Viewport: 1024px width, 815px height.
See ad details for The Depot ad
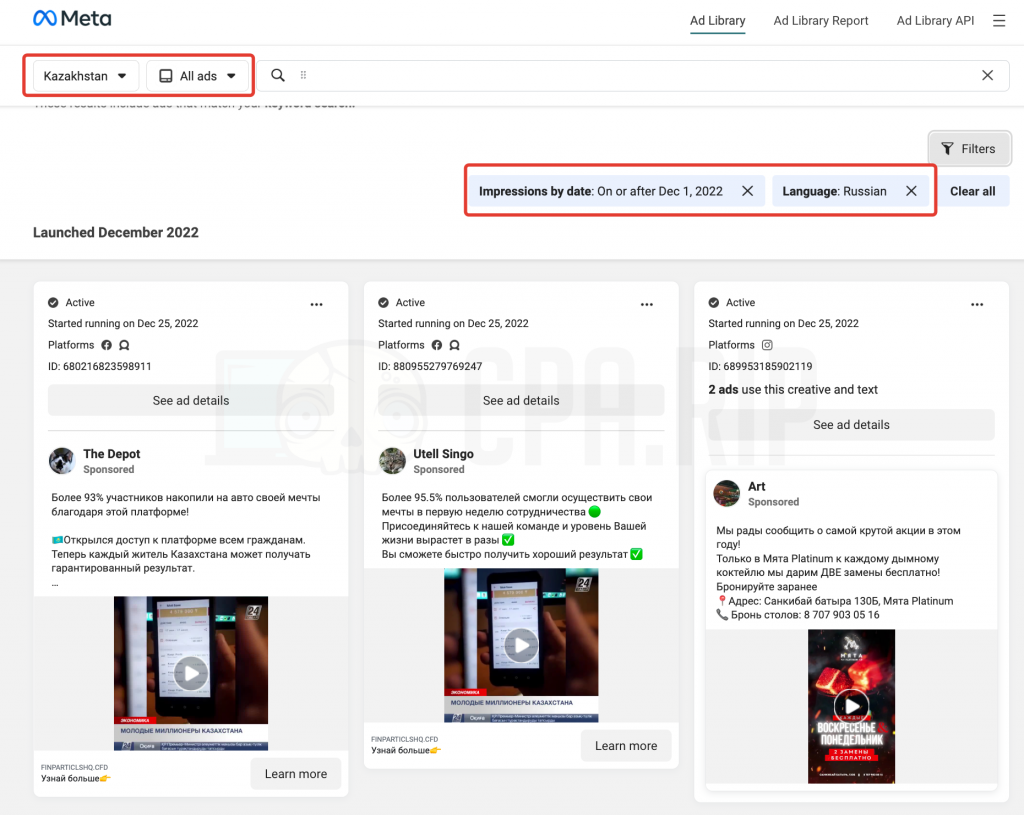point(191,400)
